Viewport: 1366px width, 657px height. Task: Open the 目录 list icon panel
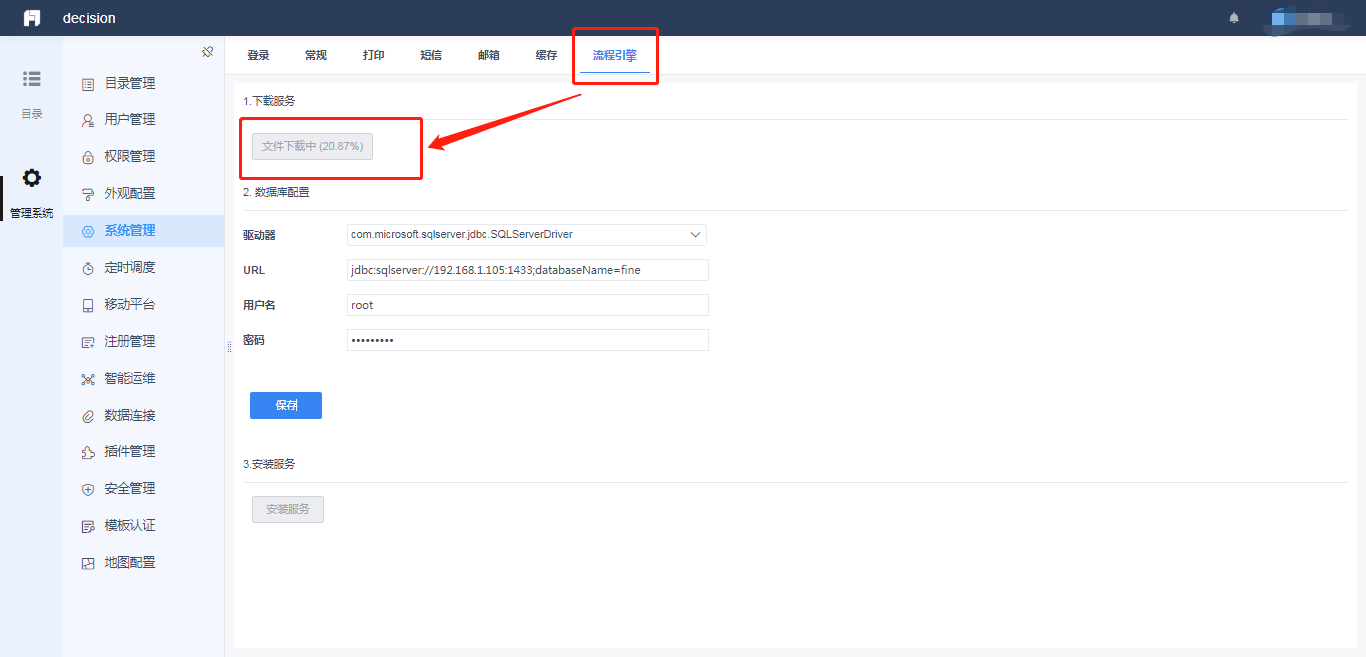click(x=32, y=79)
